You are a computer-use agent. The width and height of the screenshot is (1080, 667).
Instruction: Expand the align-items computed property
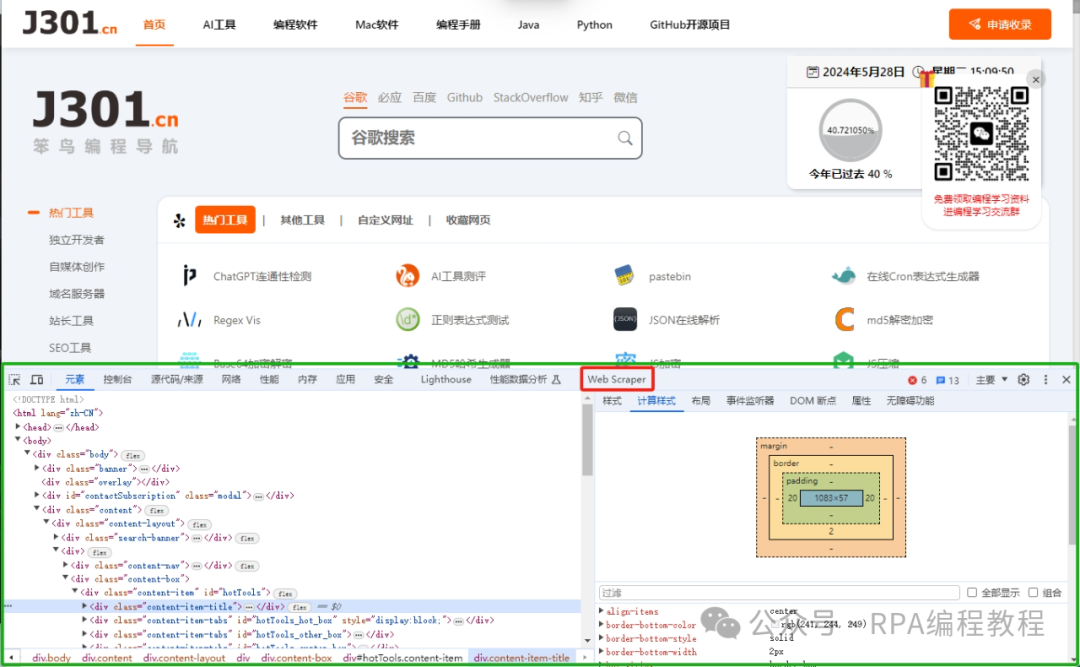[601, 611]
